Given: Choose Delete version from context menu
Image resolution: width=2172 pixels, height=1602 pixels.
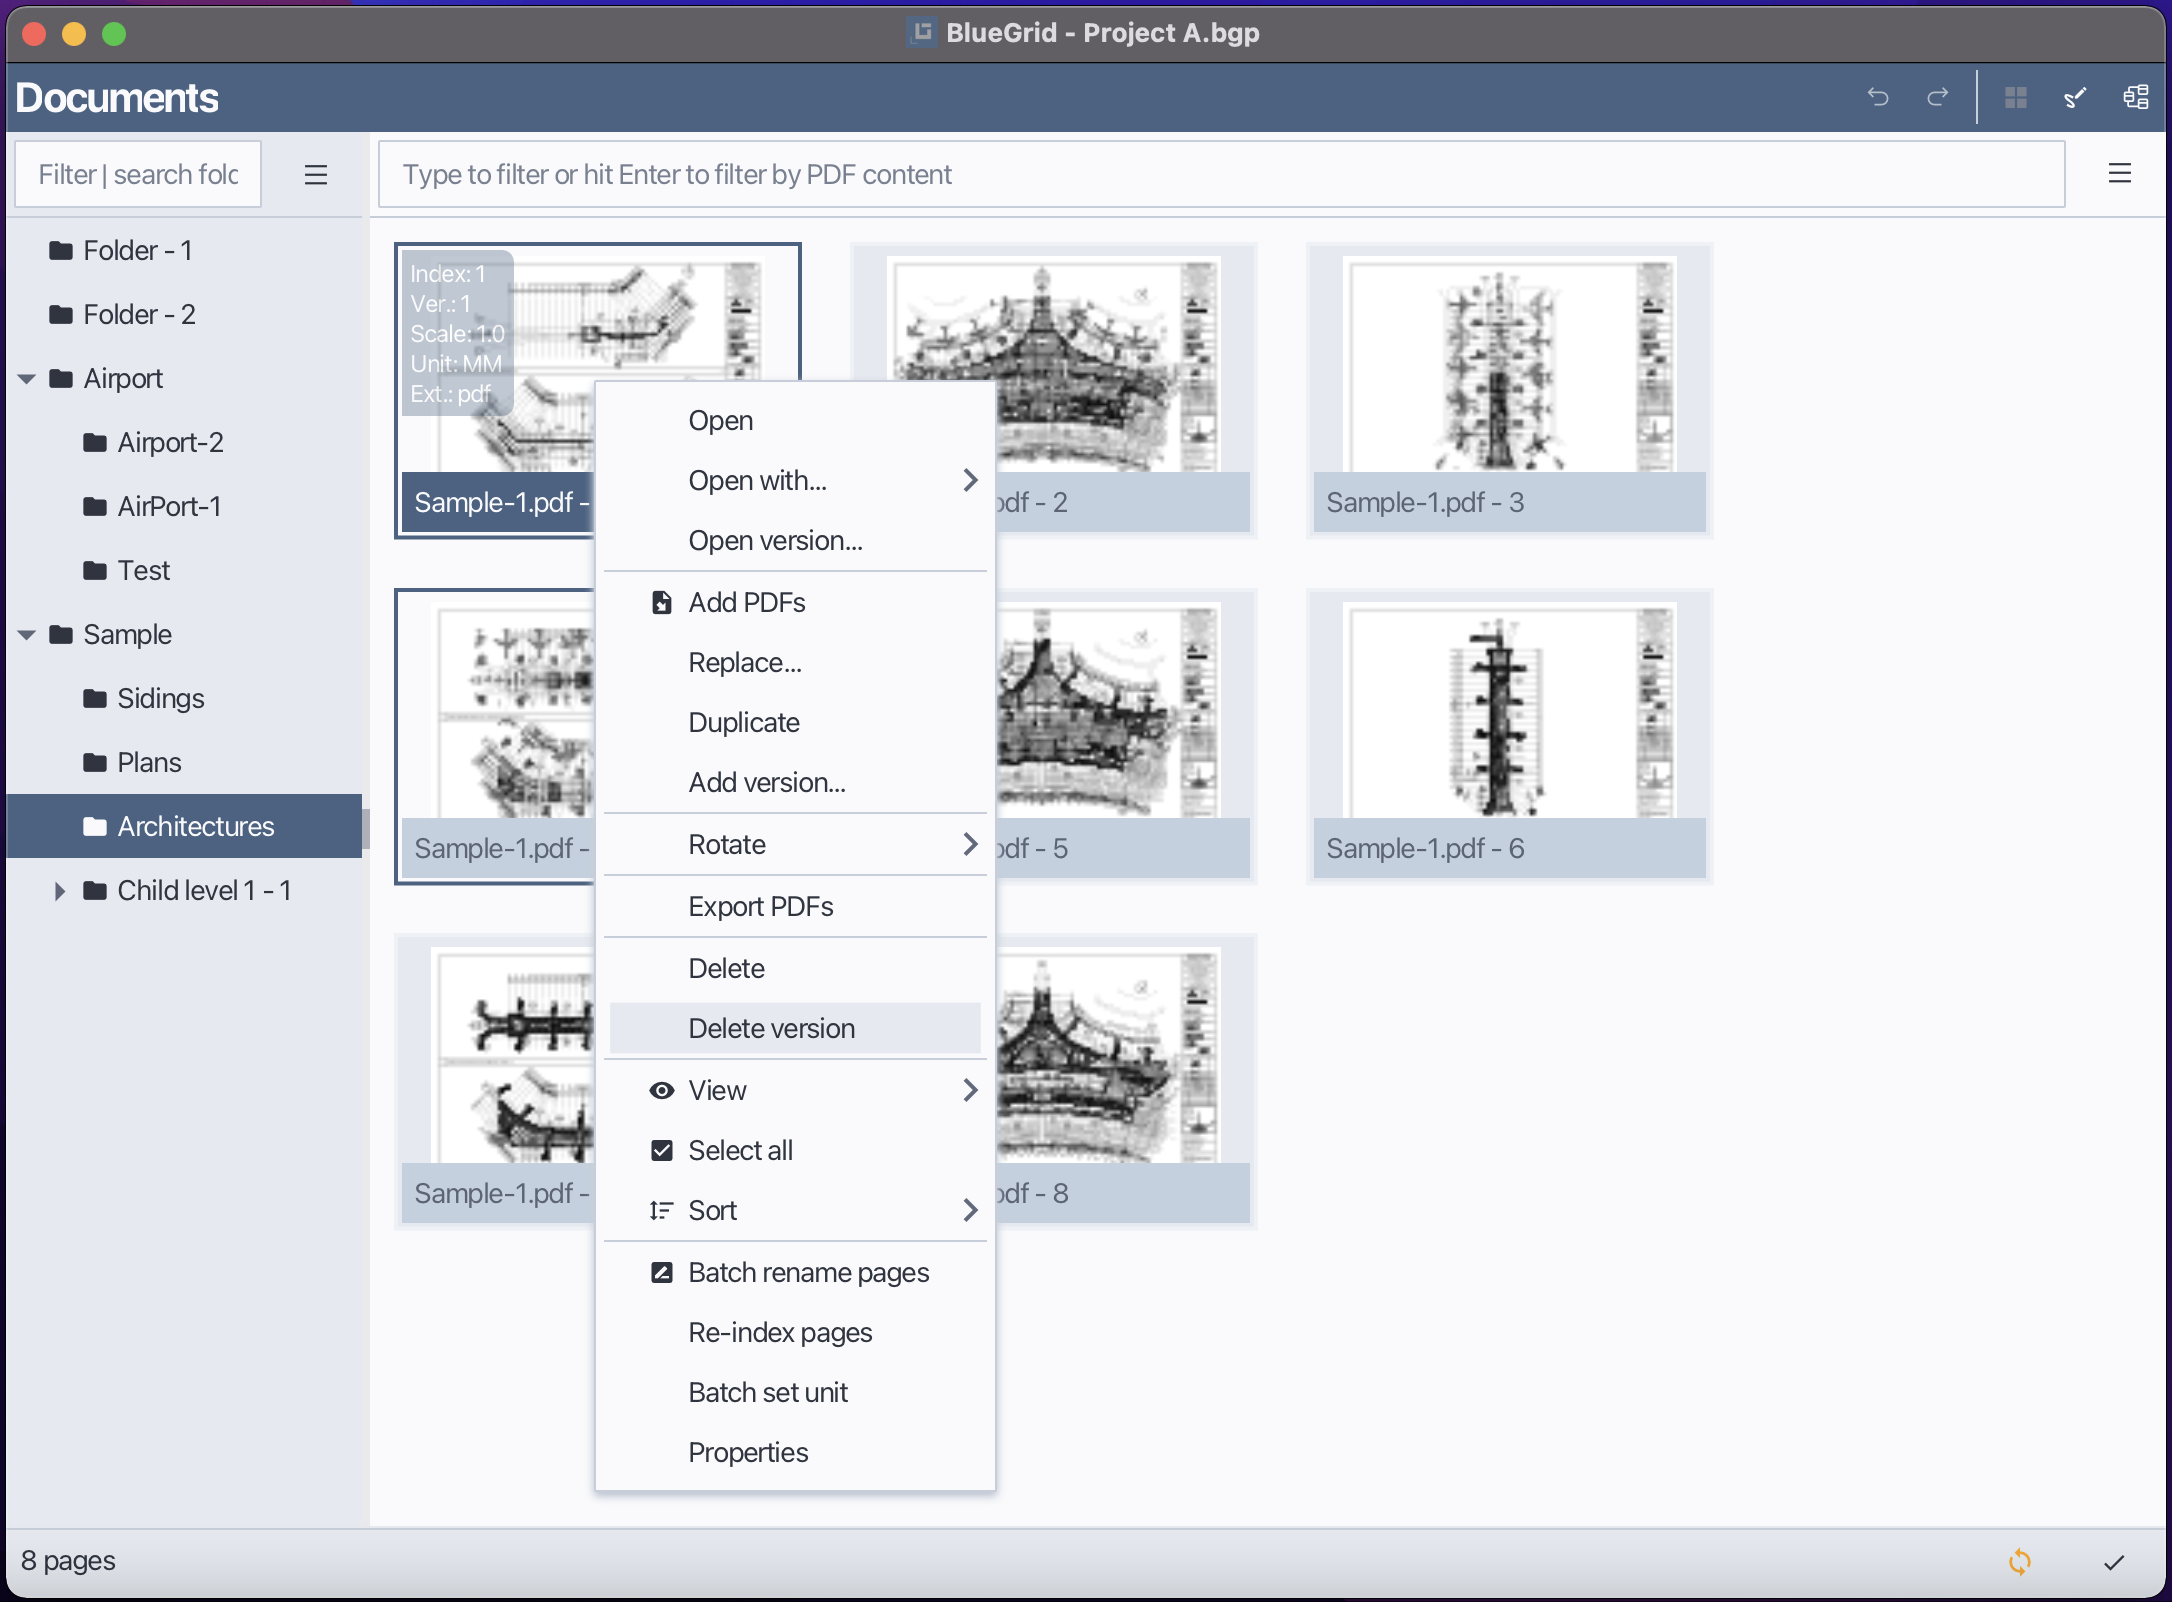Looking at the screenshot, I should (771, 1028).
